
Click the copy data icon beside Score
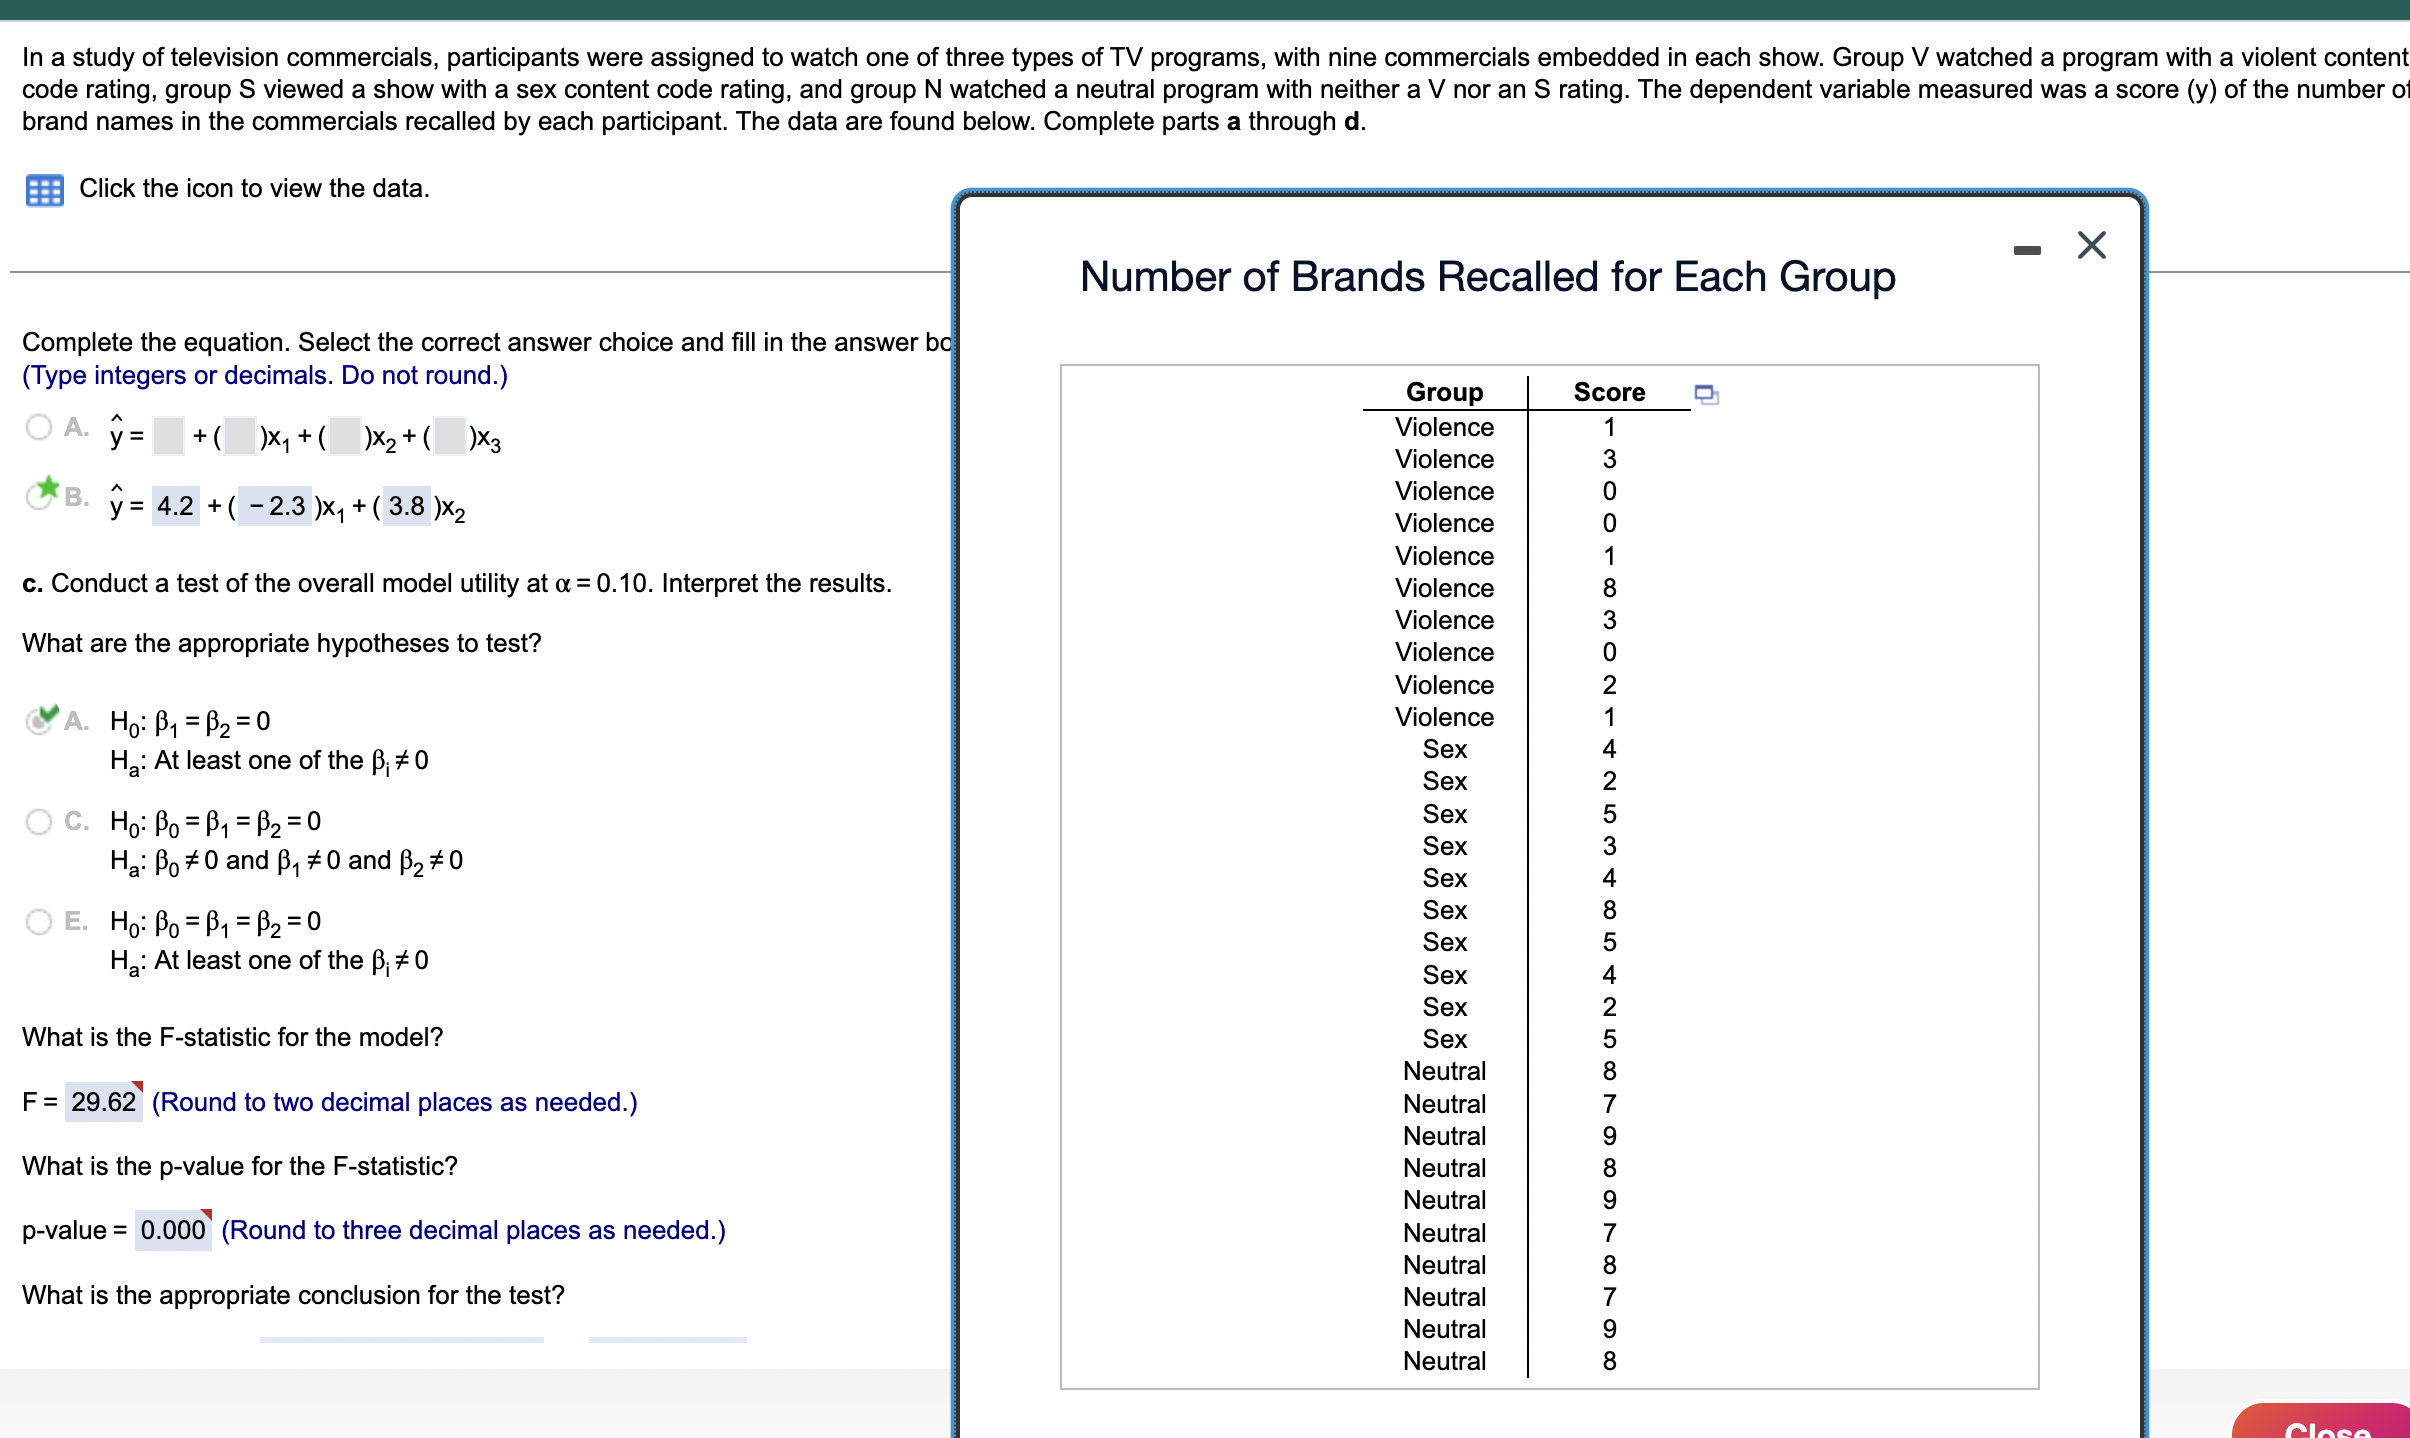pyautogui.click(x=1706, y=394)
